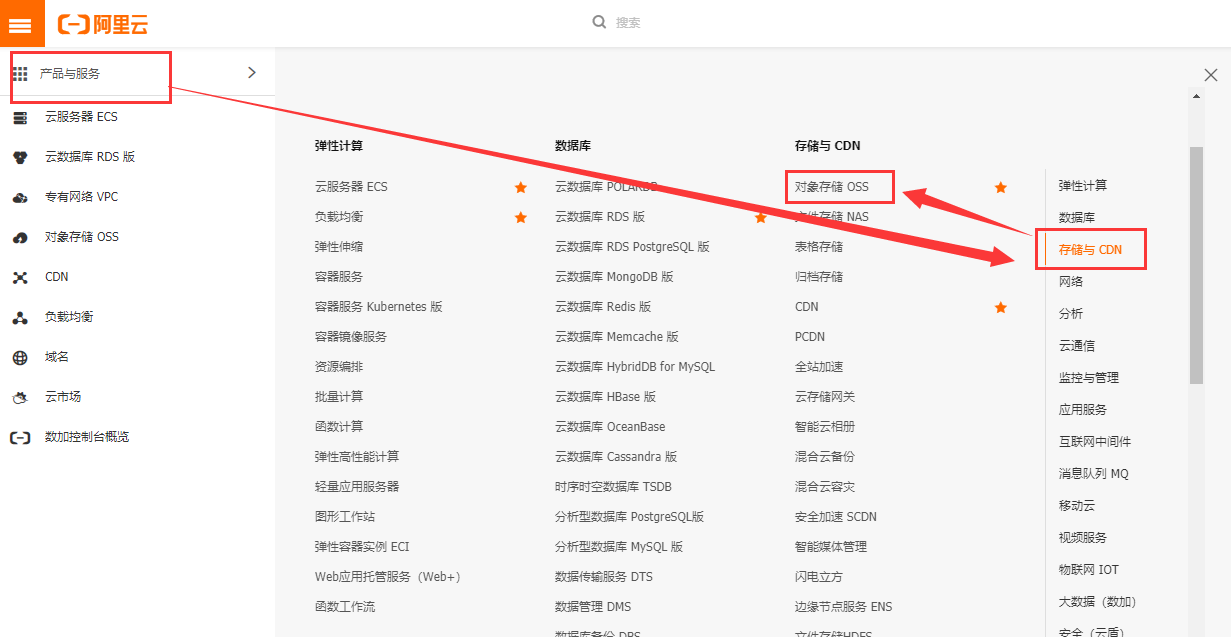Open the 产品与服务 grid menu
The width and height of the screenshot is (1231, 637).
[20, 74]
